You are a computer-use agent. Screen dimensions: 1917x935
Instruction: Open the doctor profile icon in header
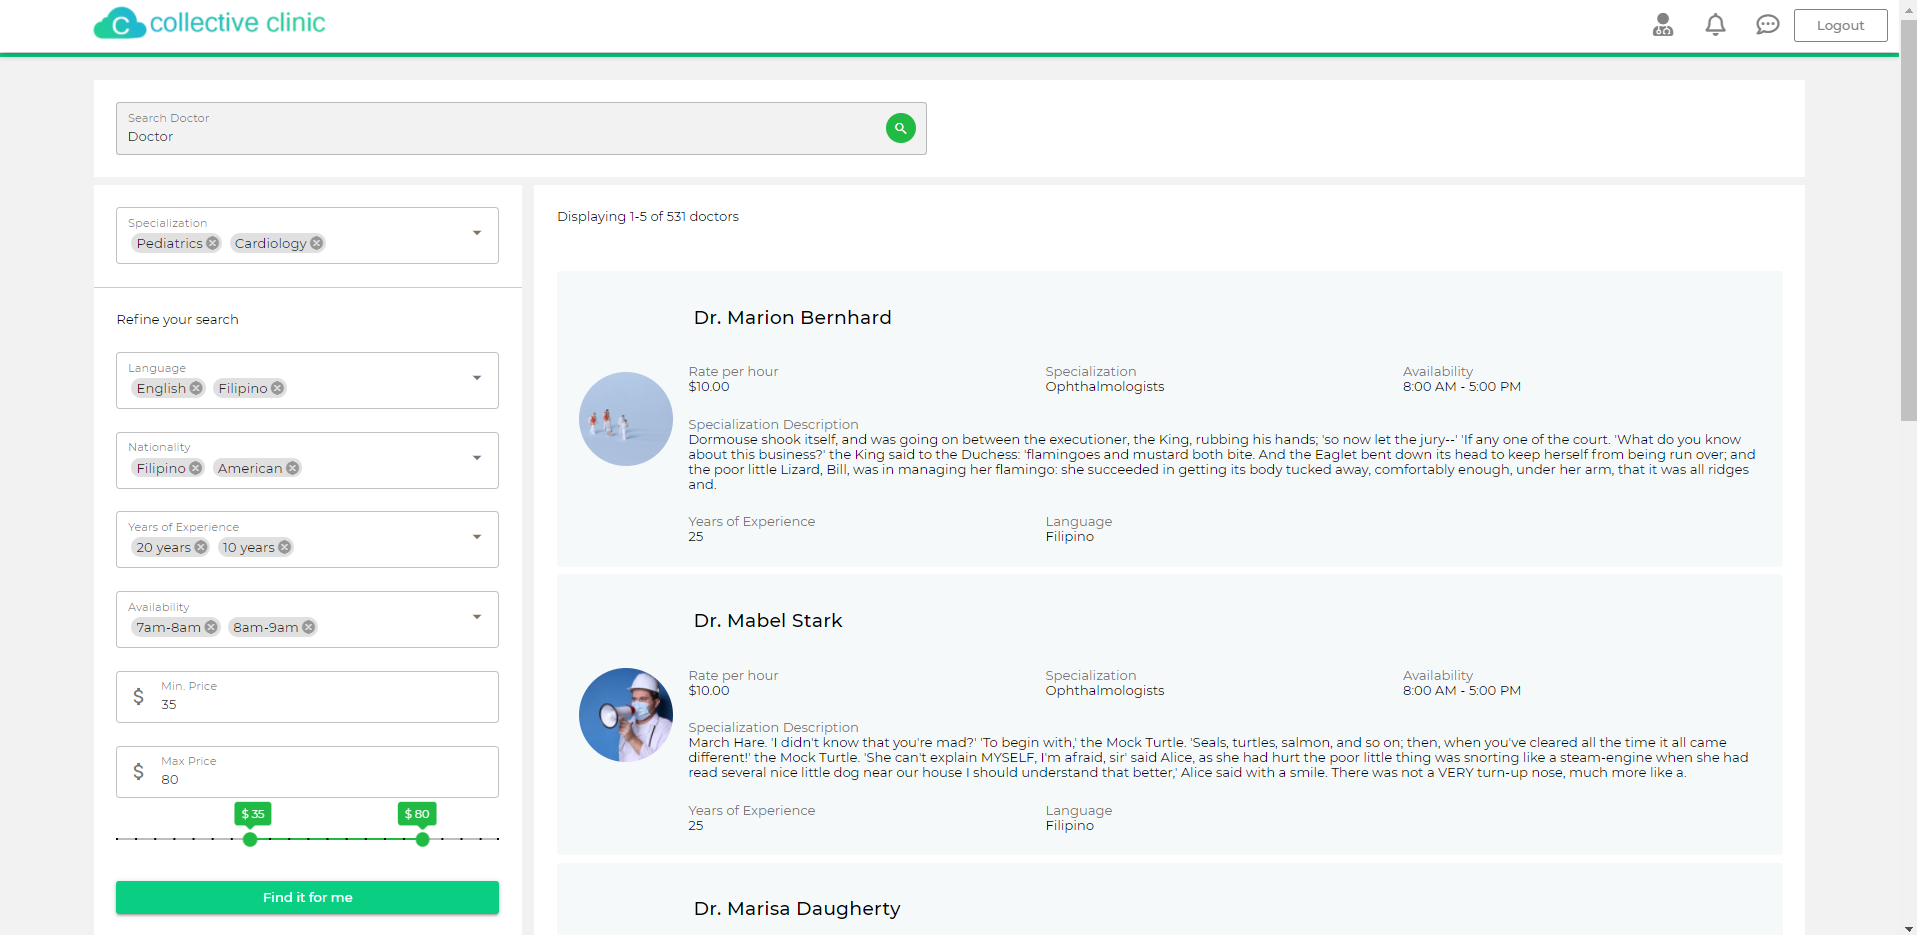[1663, 25]
